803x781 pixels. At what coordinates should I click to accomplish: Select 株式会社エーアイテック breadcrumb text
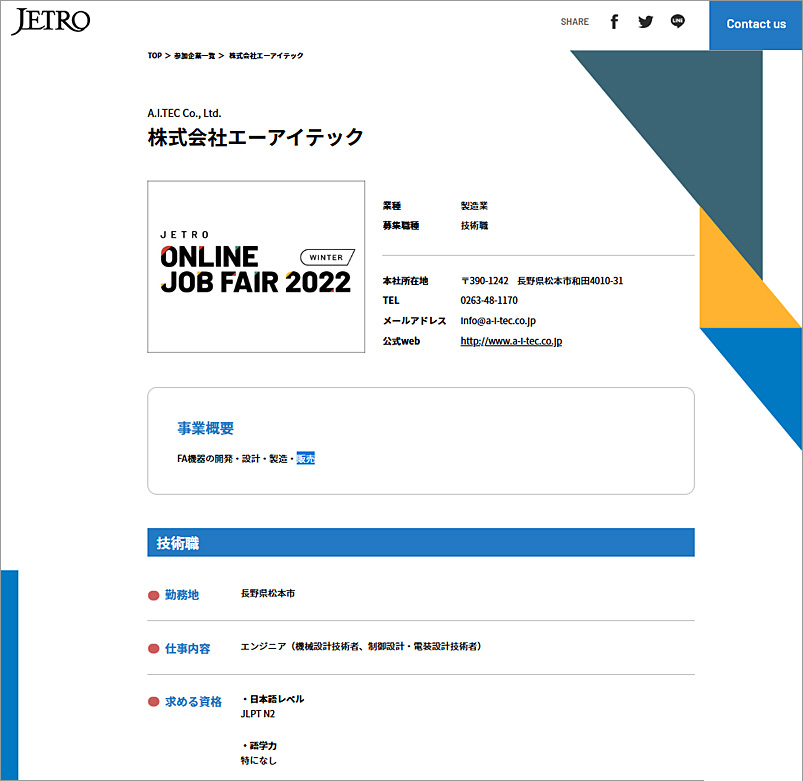coord(266,55)
